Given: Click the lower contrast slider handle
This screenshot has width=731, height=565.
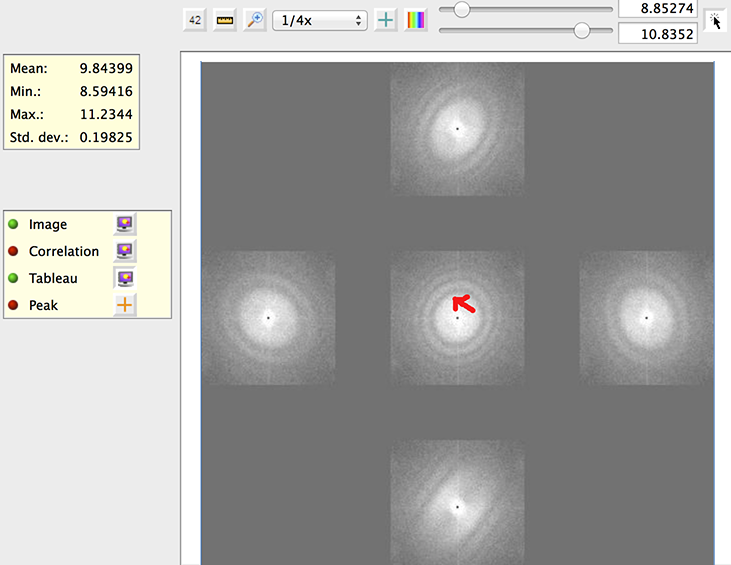Looking at the screenshot, I should click(x=582, y=31).
